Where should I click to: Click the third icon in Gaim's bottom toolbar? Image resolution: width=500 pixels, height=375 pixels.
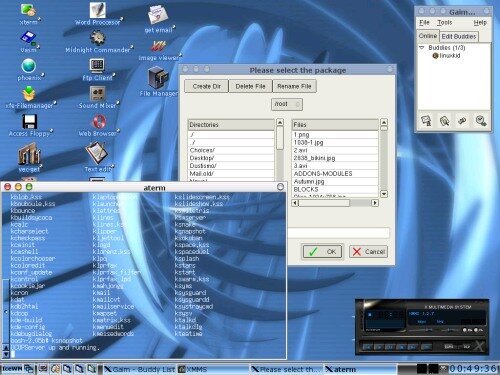click(x=462, y=120)
